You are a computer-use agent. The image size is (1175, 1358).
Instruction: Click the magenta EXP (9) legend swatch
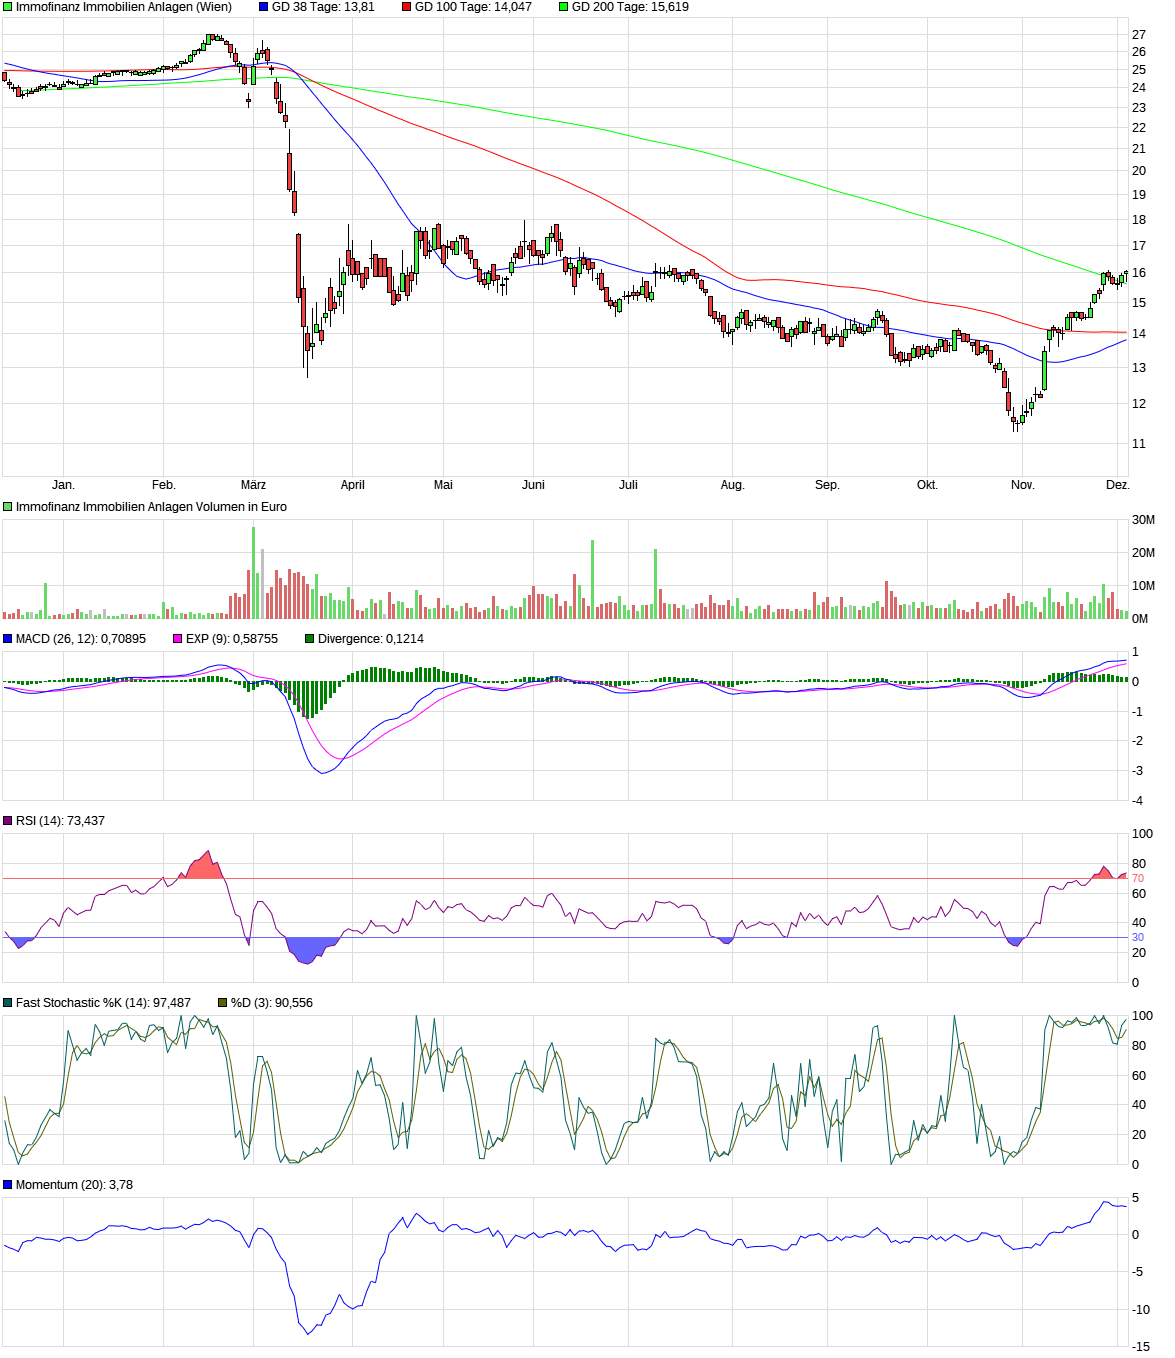coord(178,639)
